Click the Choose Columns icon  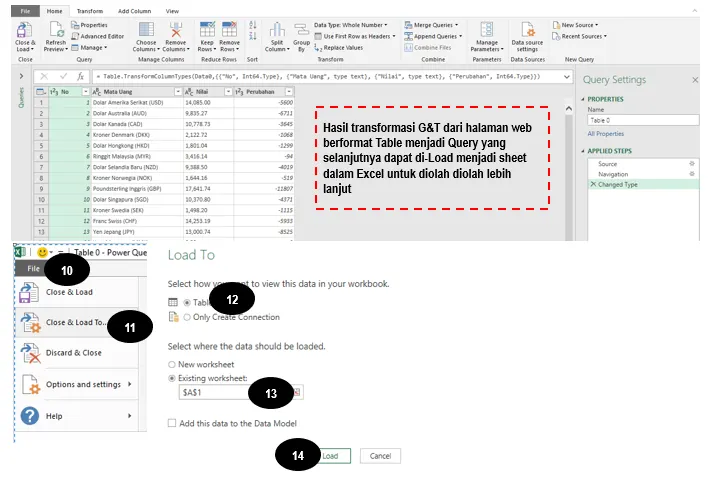146,30
